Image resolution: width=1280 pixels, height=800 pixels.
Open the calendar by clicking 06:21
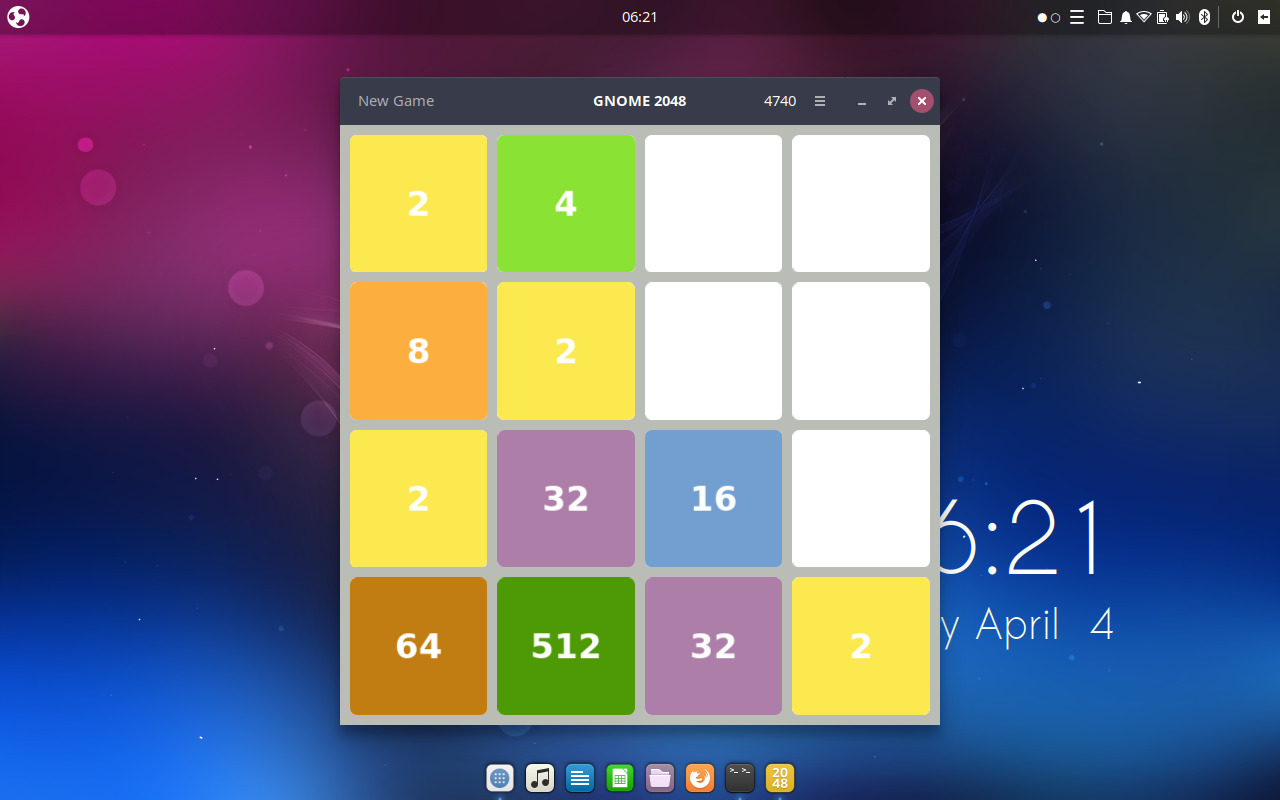pos(639,16)
